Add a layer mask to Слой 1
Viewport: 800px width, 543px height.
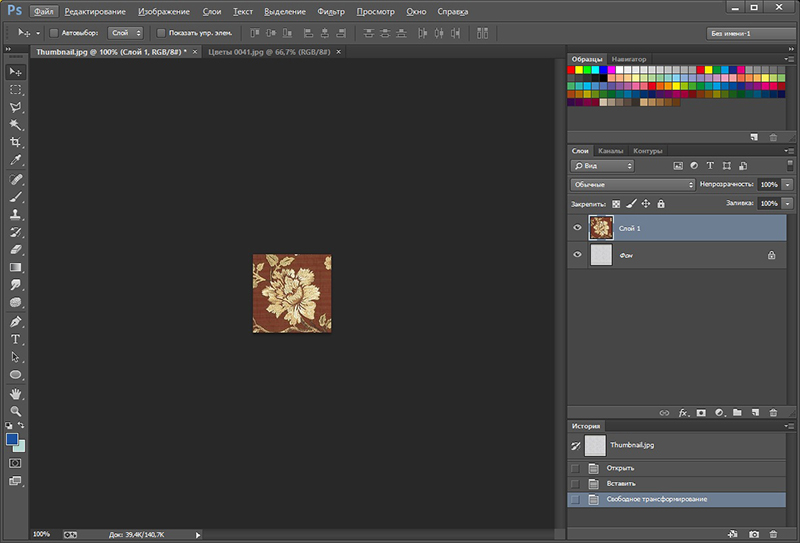point(701,412)
